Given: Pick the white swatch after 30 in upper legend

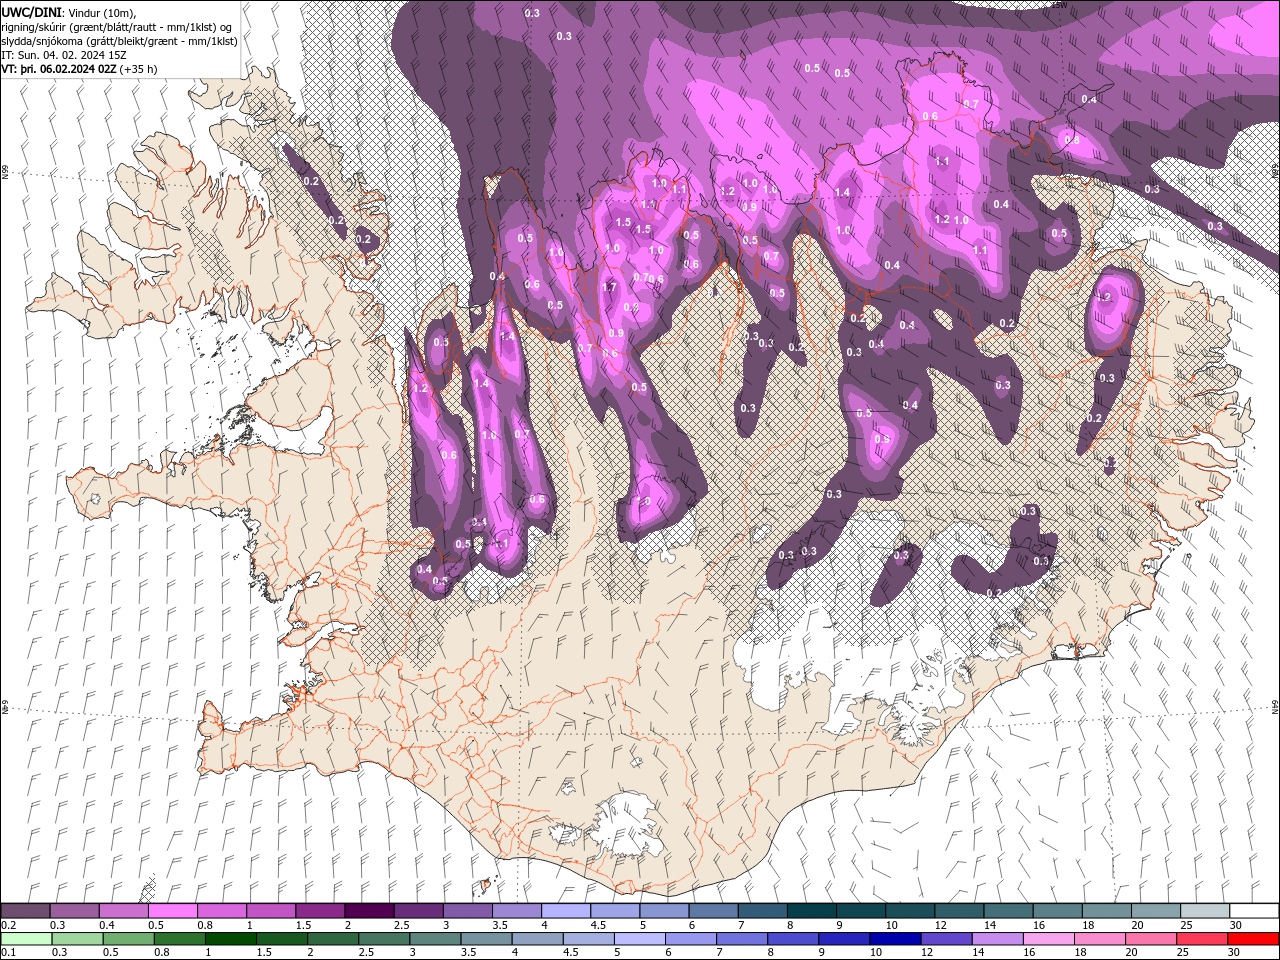Looking at the screenshot, I should point(1255,911).
